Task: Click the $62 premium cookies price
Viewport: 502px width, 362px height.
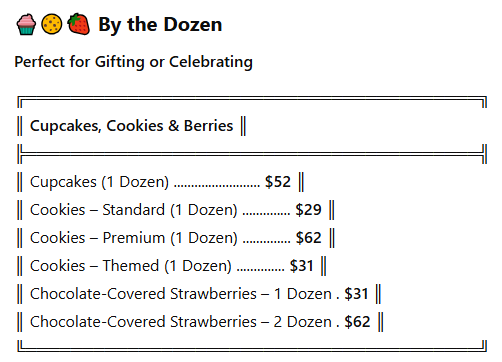Action: [309, 238]
